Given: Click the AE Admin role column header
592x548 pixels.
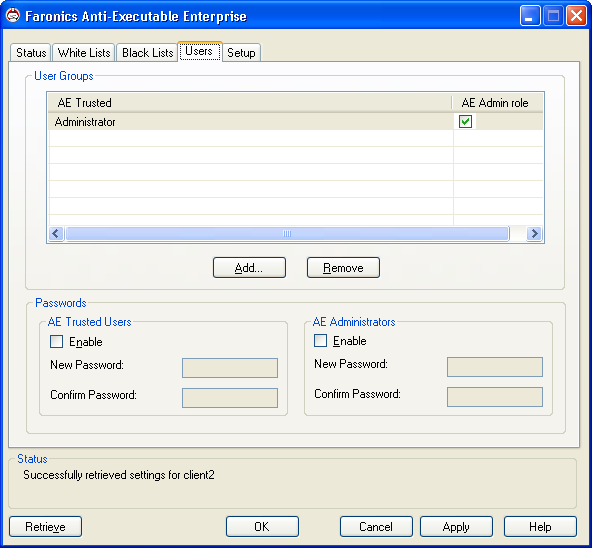Looking at the screenshot, I should tap(497, 103).
